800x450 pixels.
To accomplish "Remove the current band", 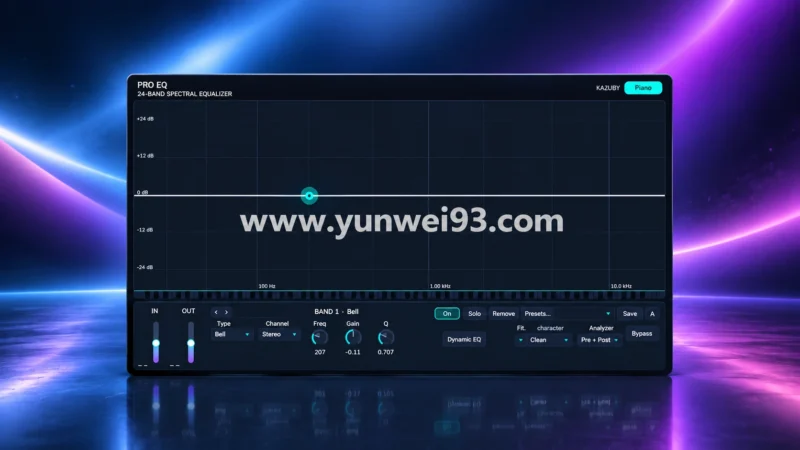I will point(504,314).
